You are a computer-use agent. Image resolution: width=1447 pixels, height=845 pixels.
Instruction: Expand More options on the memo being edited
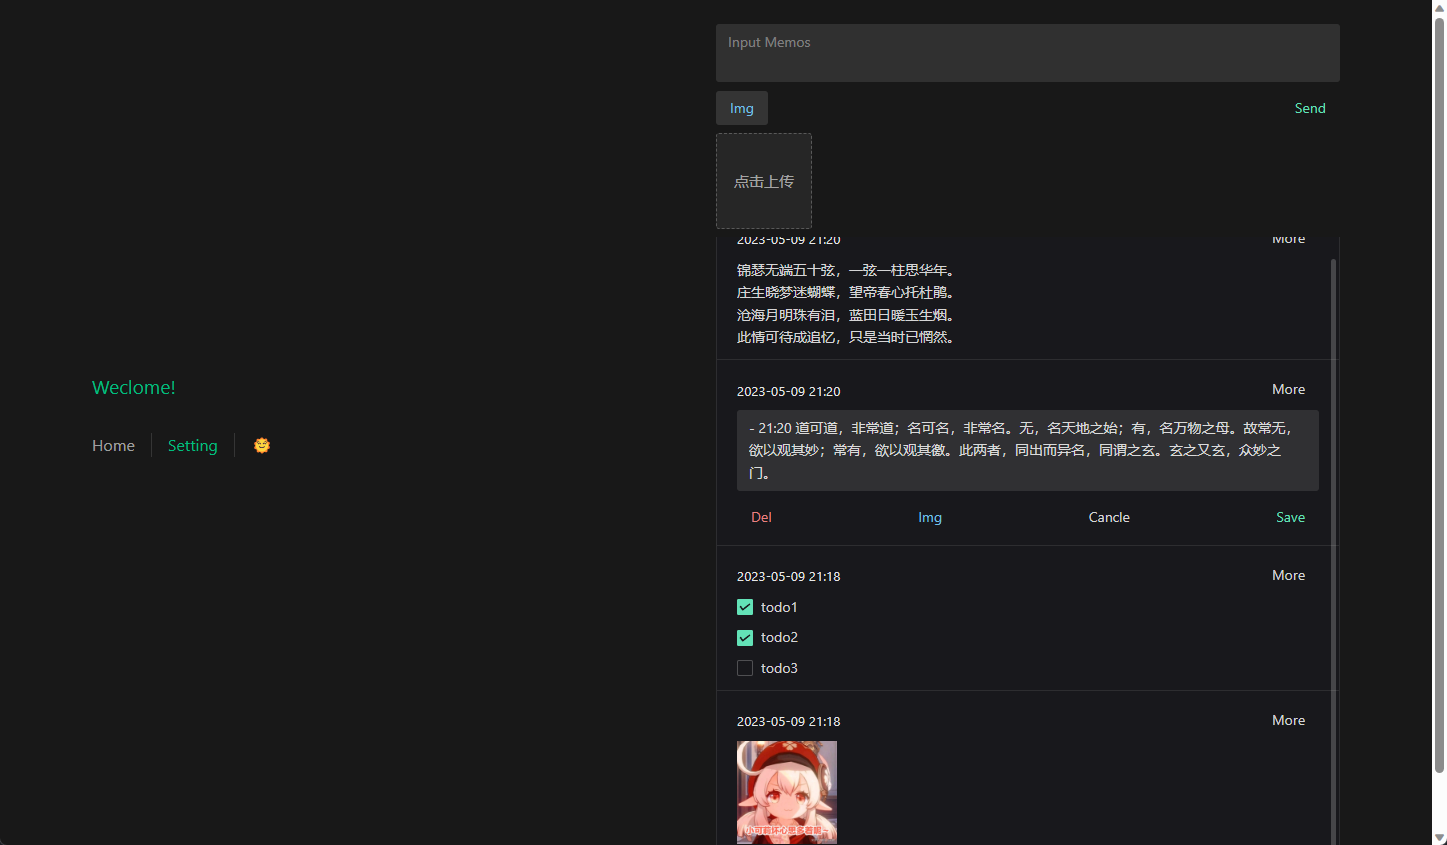pos(1288,389)
